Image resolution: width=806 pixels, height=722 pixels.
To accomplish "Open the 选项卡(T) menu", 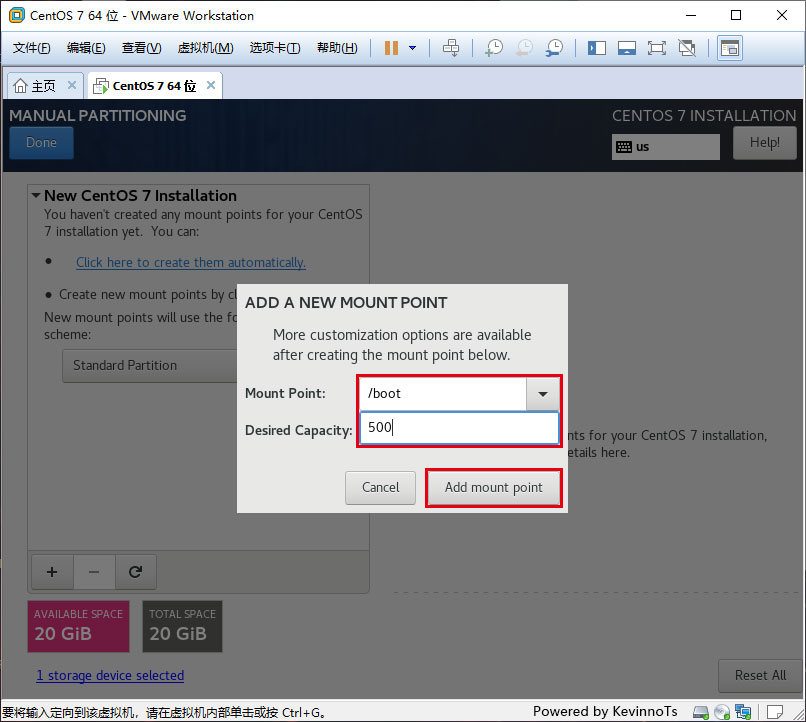I will (x=275, y=48).
